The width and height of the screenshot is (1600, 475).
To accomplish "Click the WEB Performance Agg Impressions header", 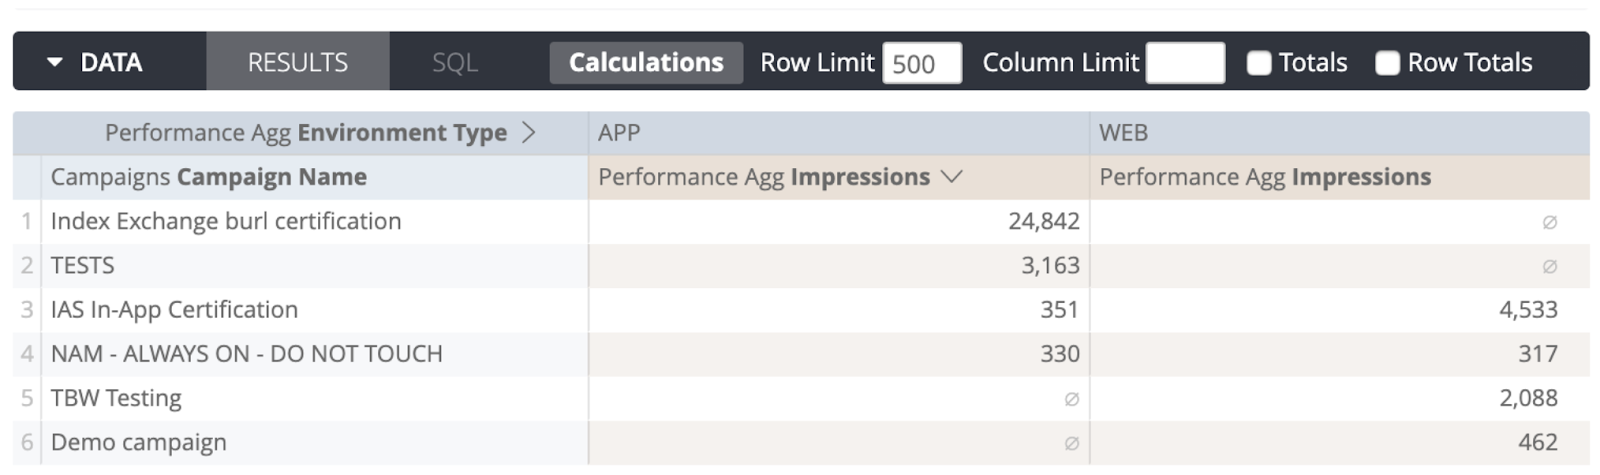I will (x=1264, y=177).
